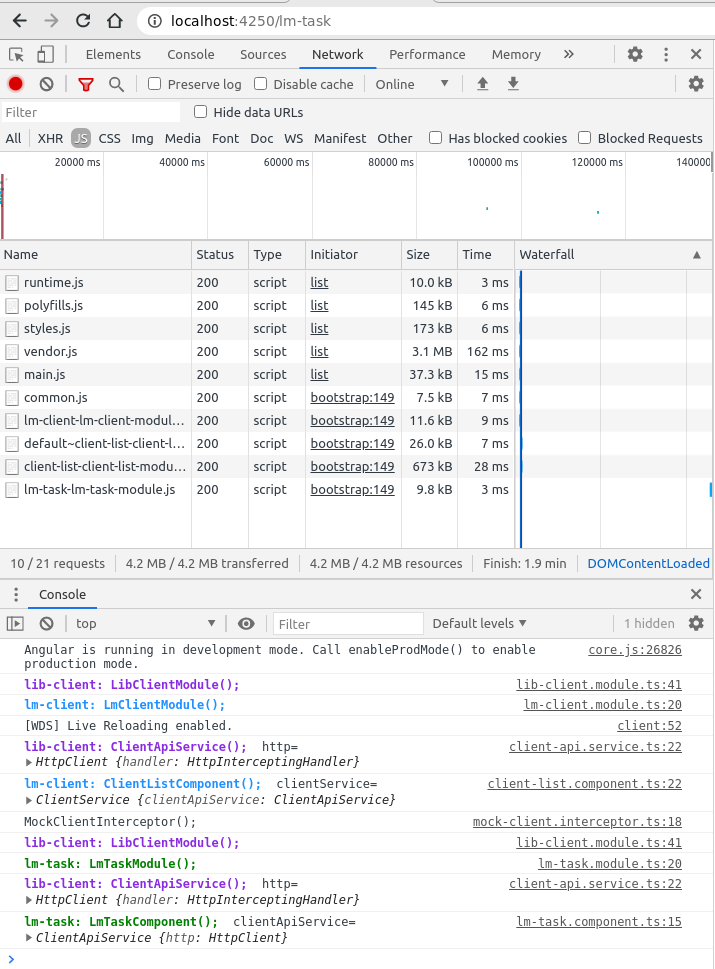Enable Preserve log checkbox
715x969 pixels.
click(x=154, y=83)
